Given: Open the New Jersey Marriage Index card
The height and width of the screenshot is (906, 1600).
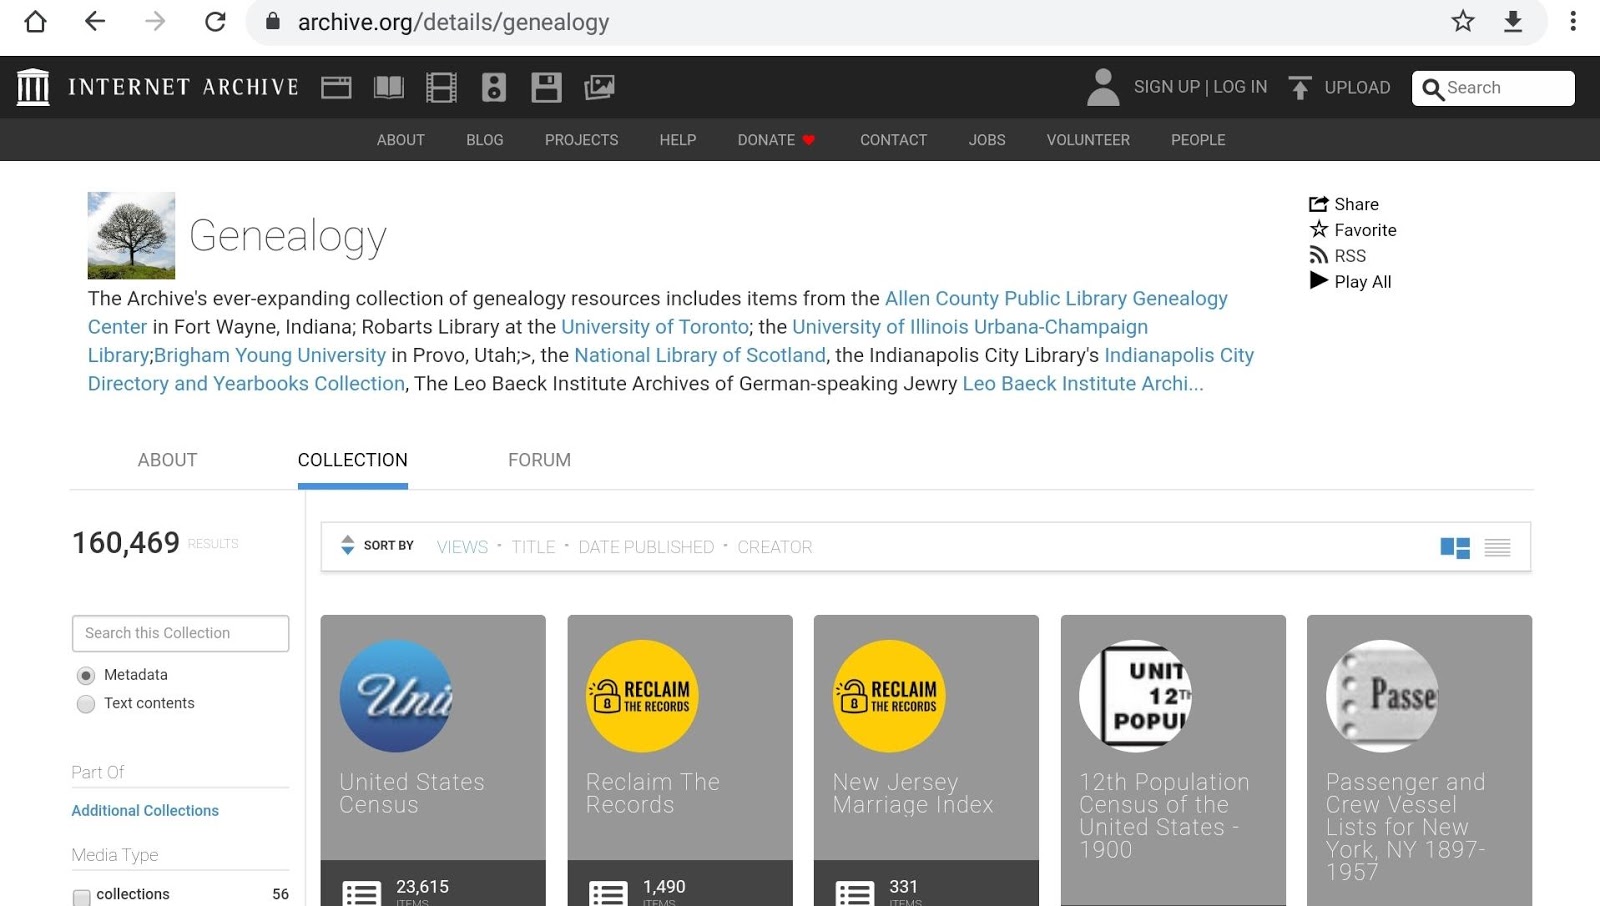Looking at the screenshot, I should coord(926,760).
